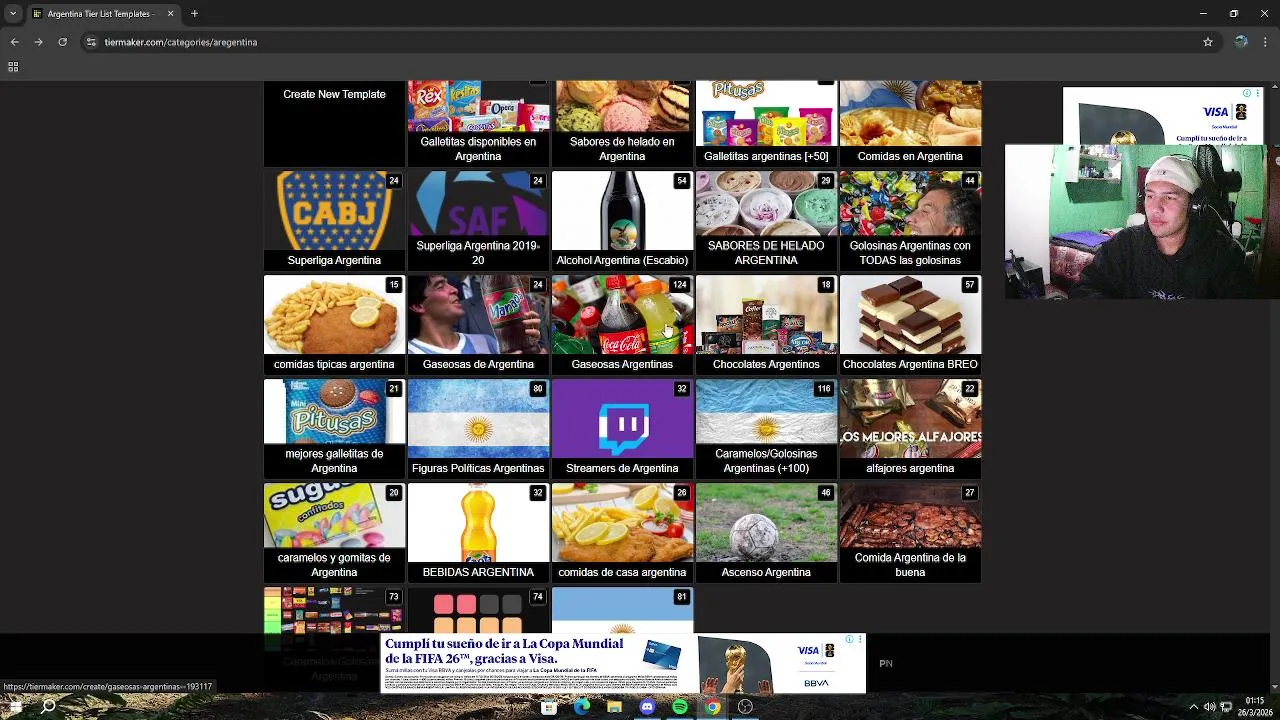Open a new browser tab
Screen dimensions: 1280x720
(194, 14)
